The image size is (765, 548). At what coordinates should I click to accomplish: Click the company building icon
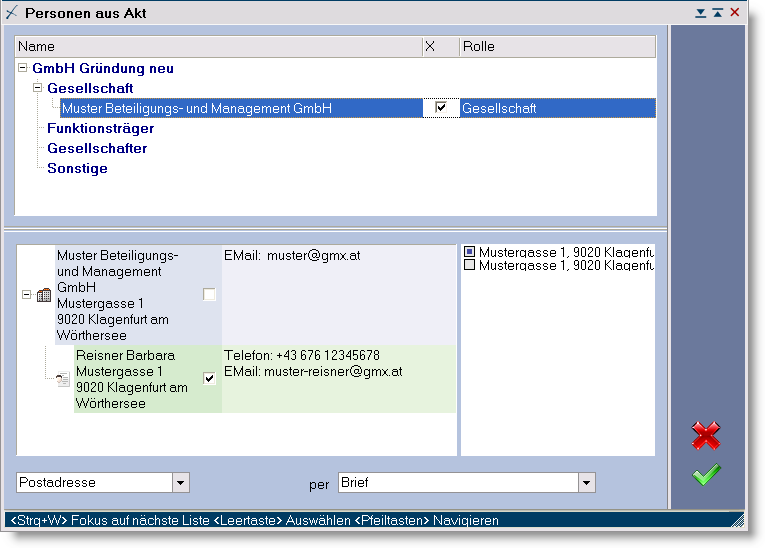(43, 295)
